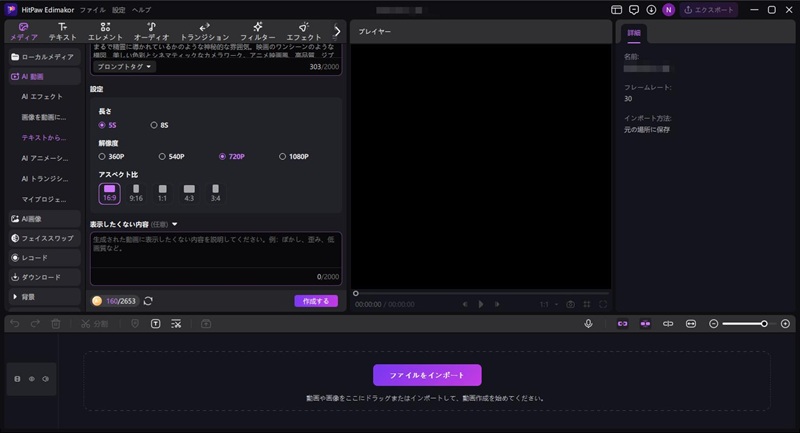Collapse the AI 動画 sidebar section
The width and height of the screenshot is (800, 433).
tap(44, 77)
